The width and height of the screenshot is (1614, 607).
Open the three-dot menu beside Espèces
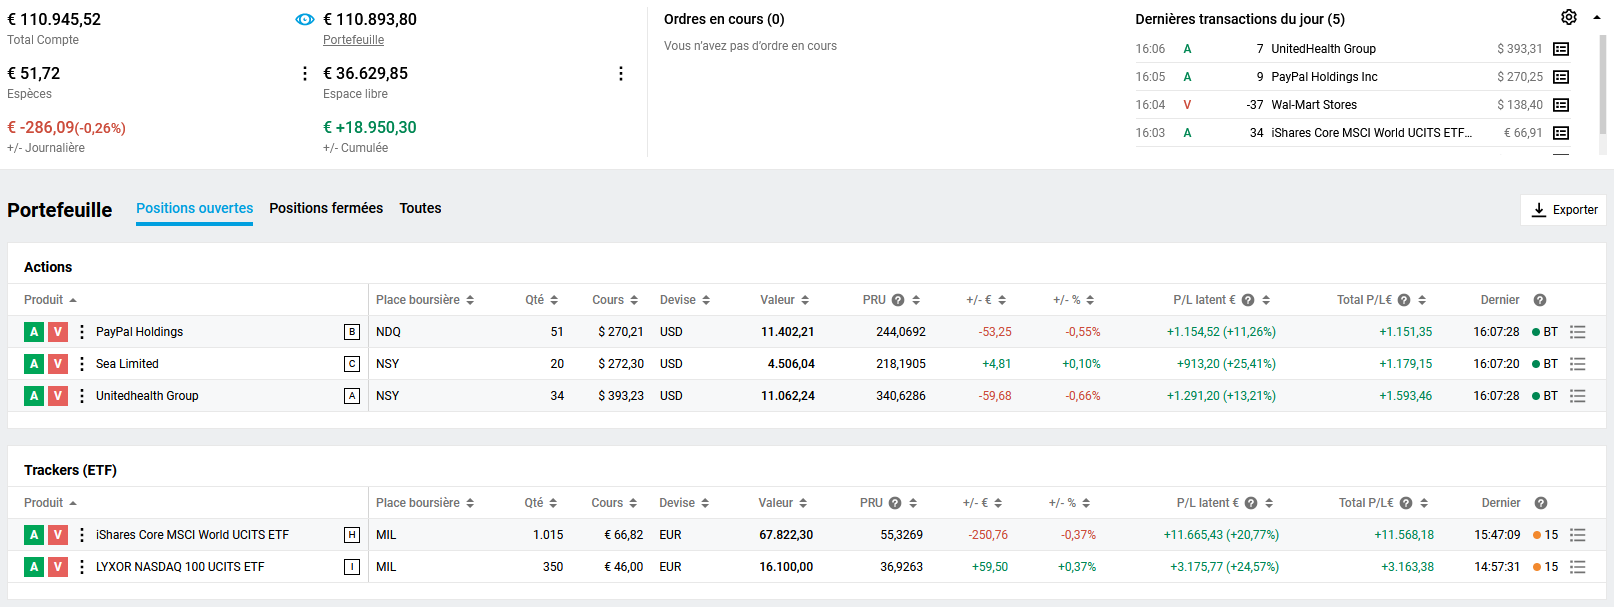coord(305,74)
